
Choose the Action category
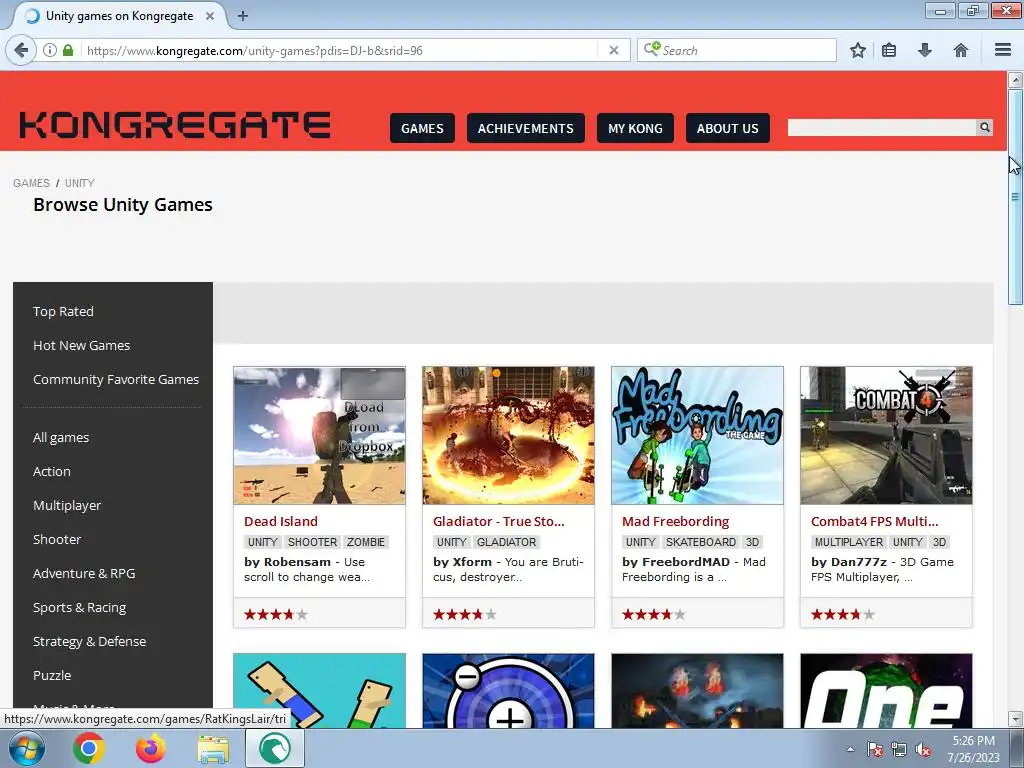(52, 472)
